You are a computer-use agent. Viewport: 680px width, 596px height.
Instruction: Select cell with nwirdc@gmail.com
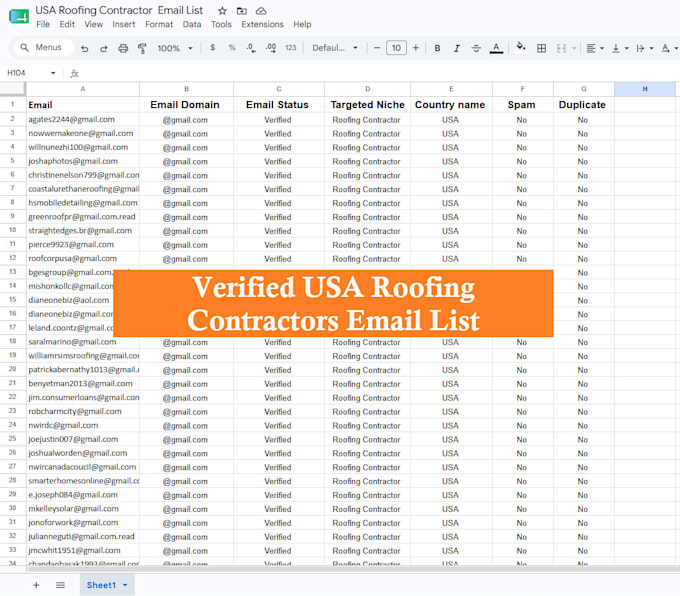(83, 425)
